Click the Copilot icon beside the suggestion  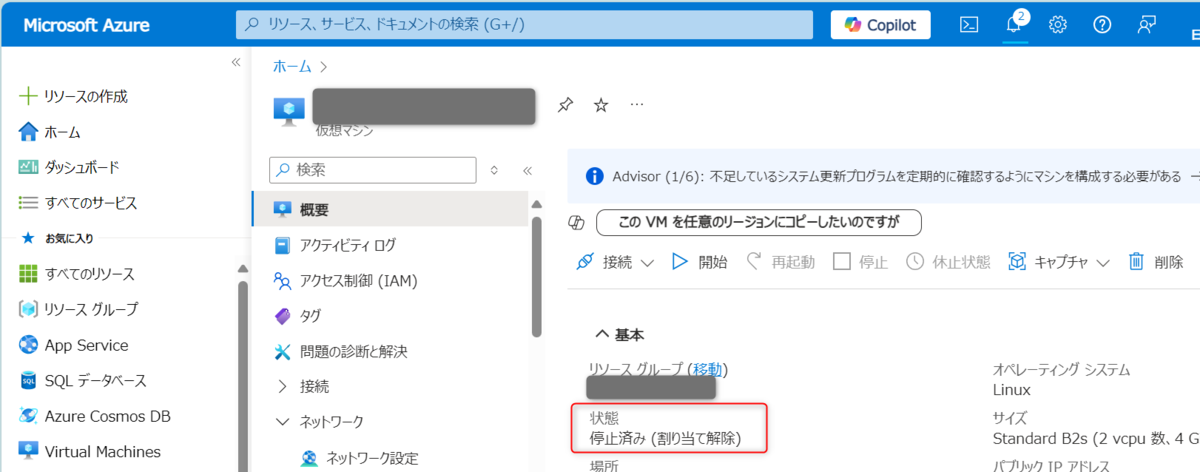click(576, 222)
